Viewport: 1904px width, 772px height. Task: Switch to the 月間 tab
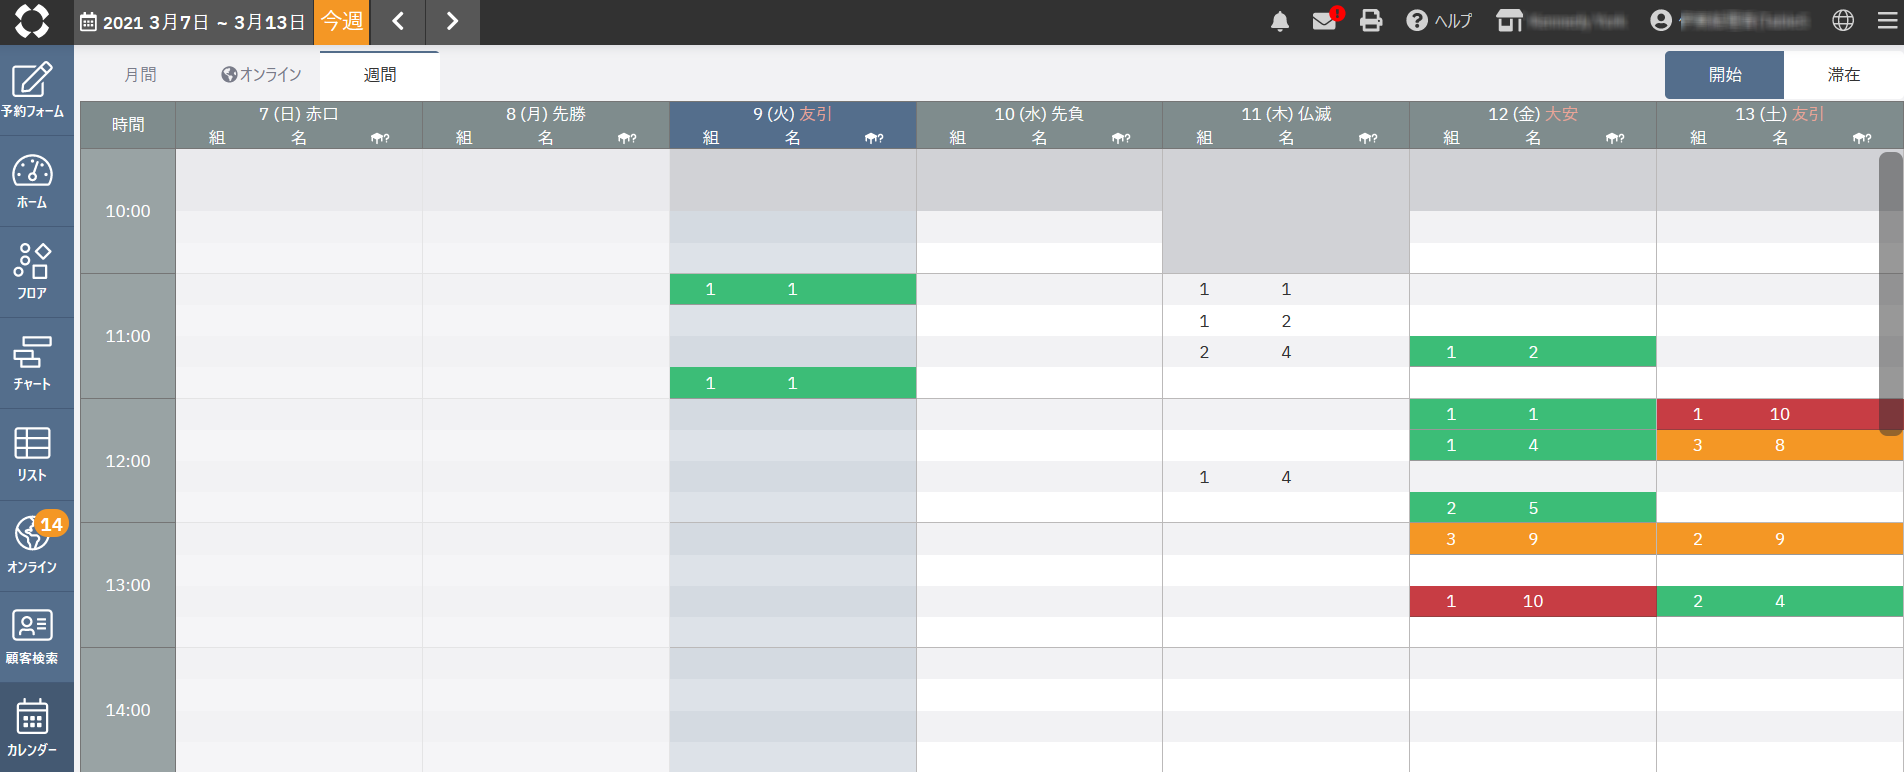140,75
